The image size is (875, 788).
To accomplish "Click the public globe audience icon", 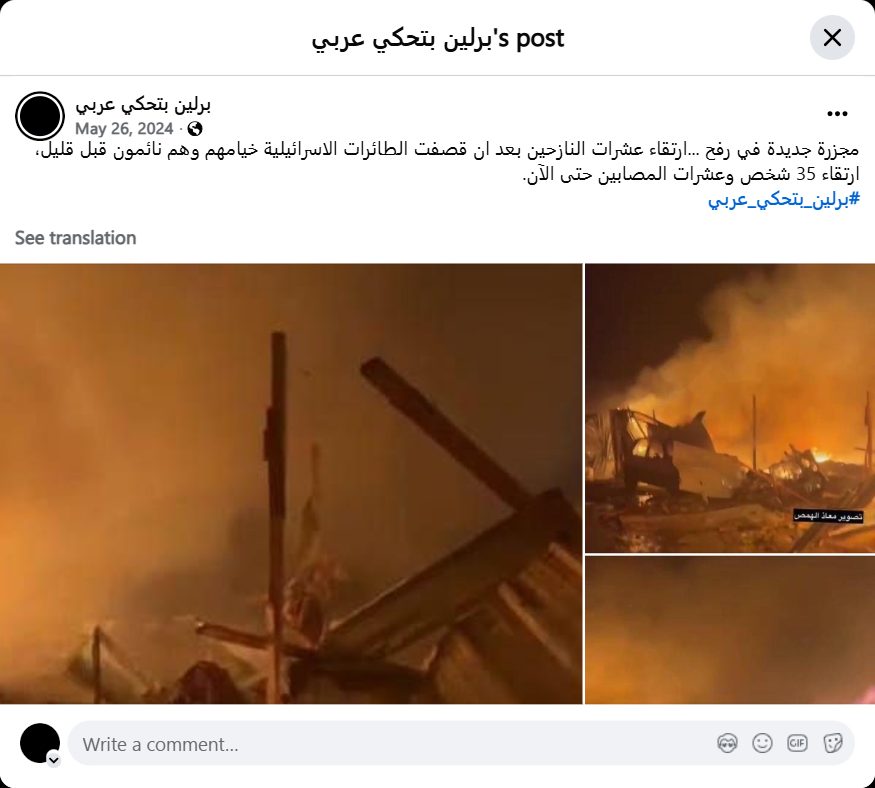I will pos(195,129).
